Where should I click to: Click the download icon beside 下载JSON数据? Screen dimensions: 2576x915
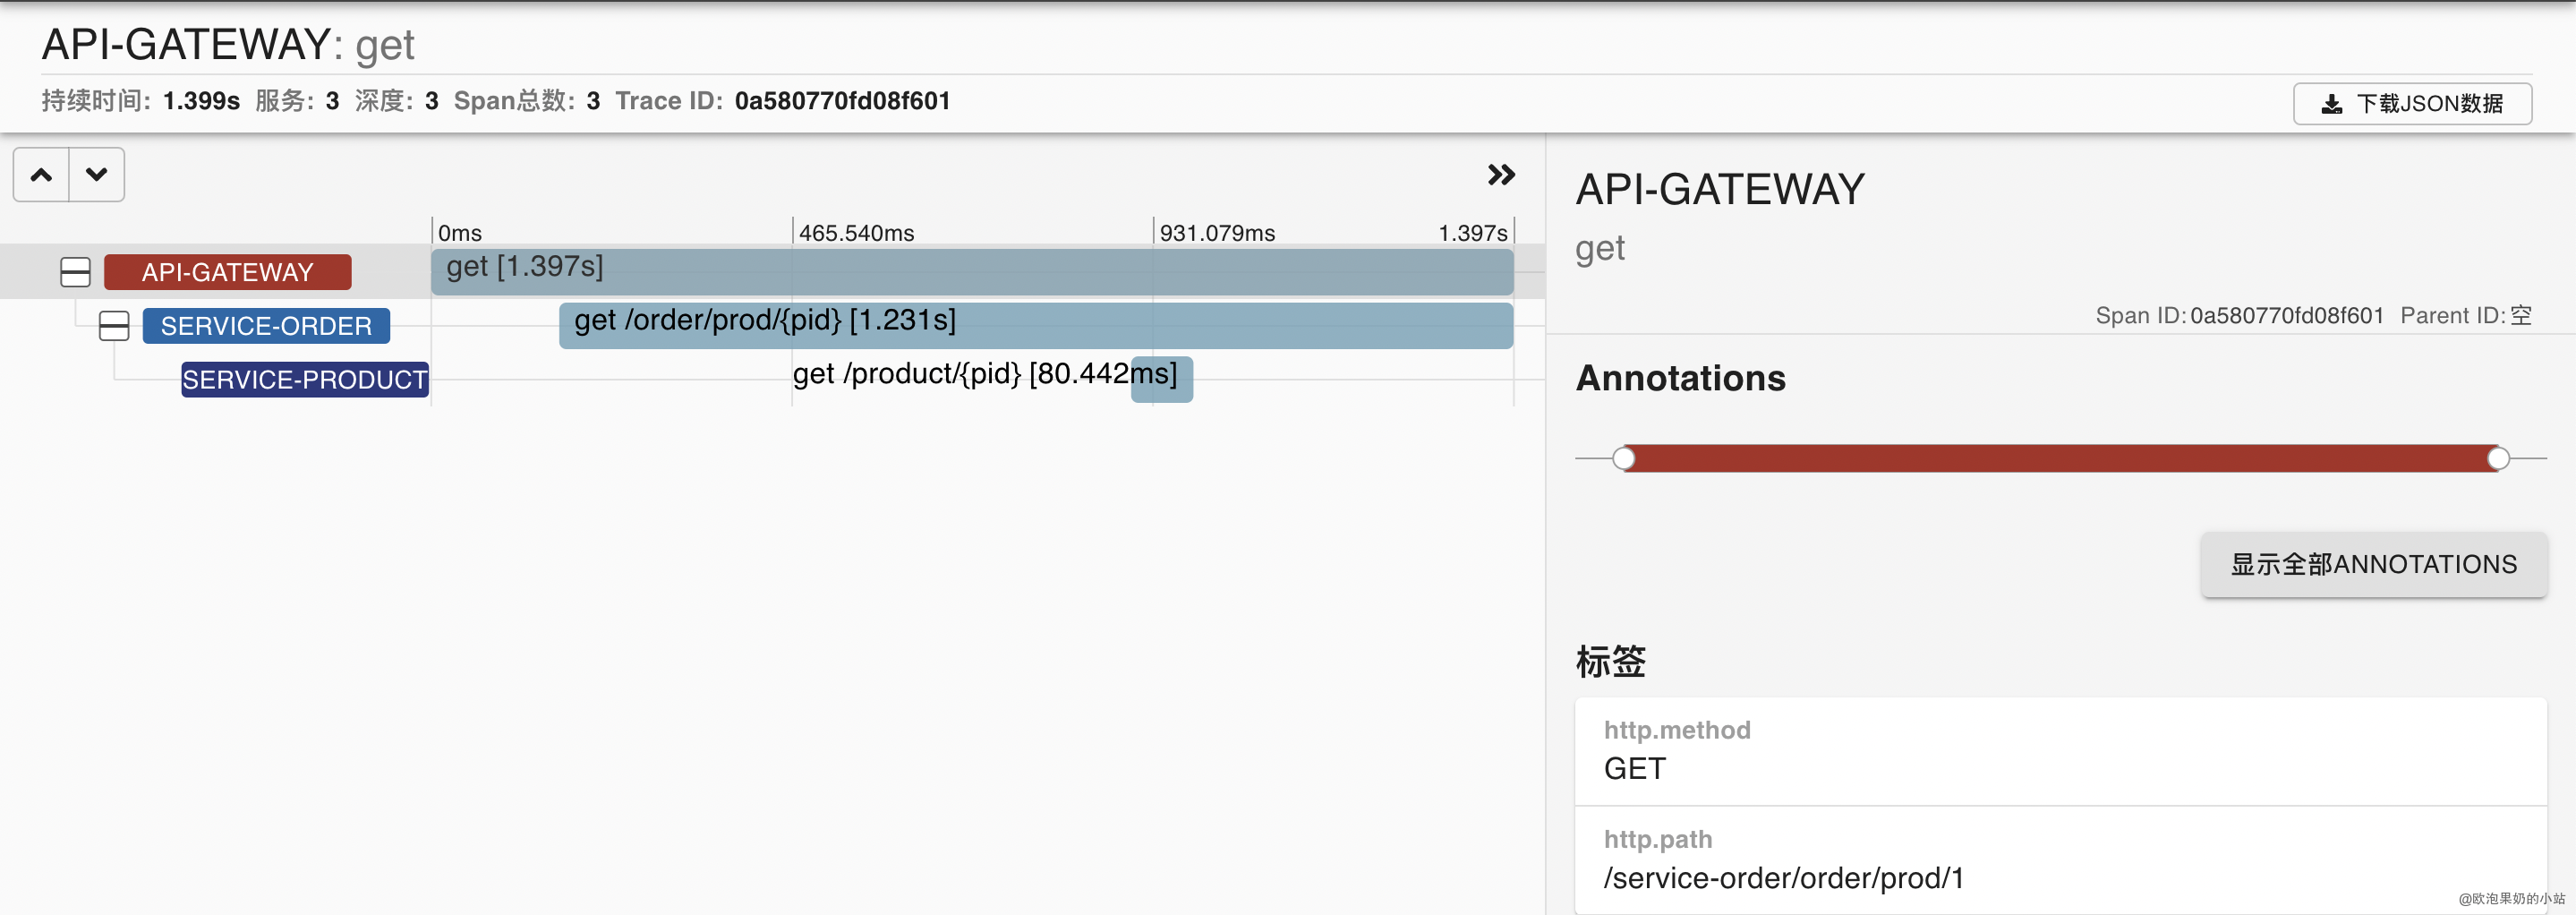tap(2331, 104)
